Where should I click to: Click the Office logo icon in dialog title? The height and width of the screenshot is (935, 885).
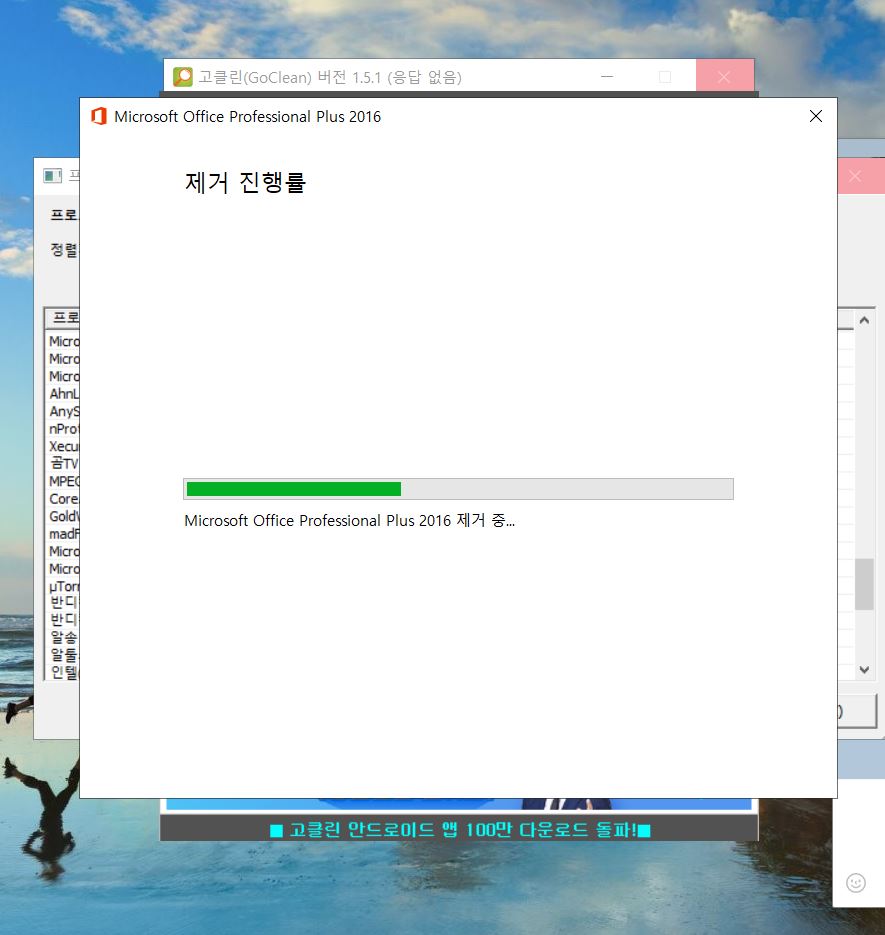(98, 116)
